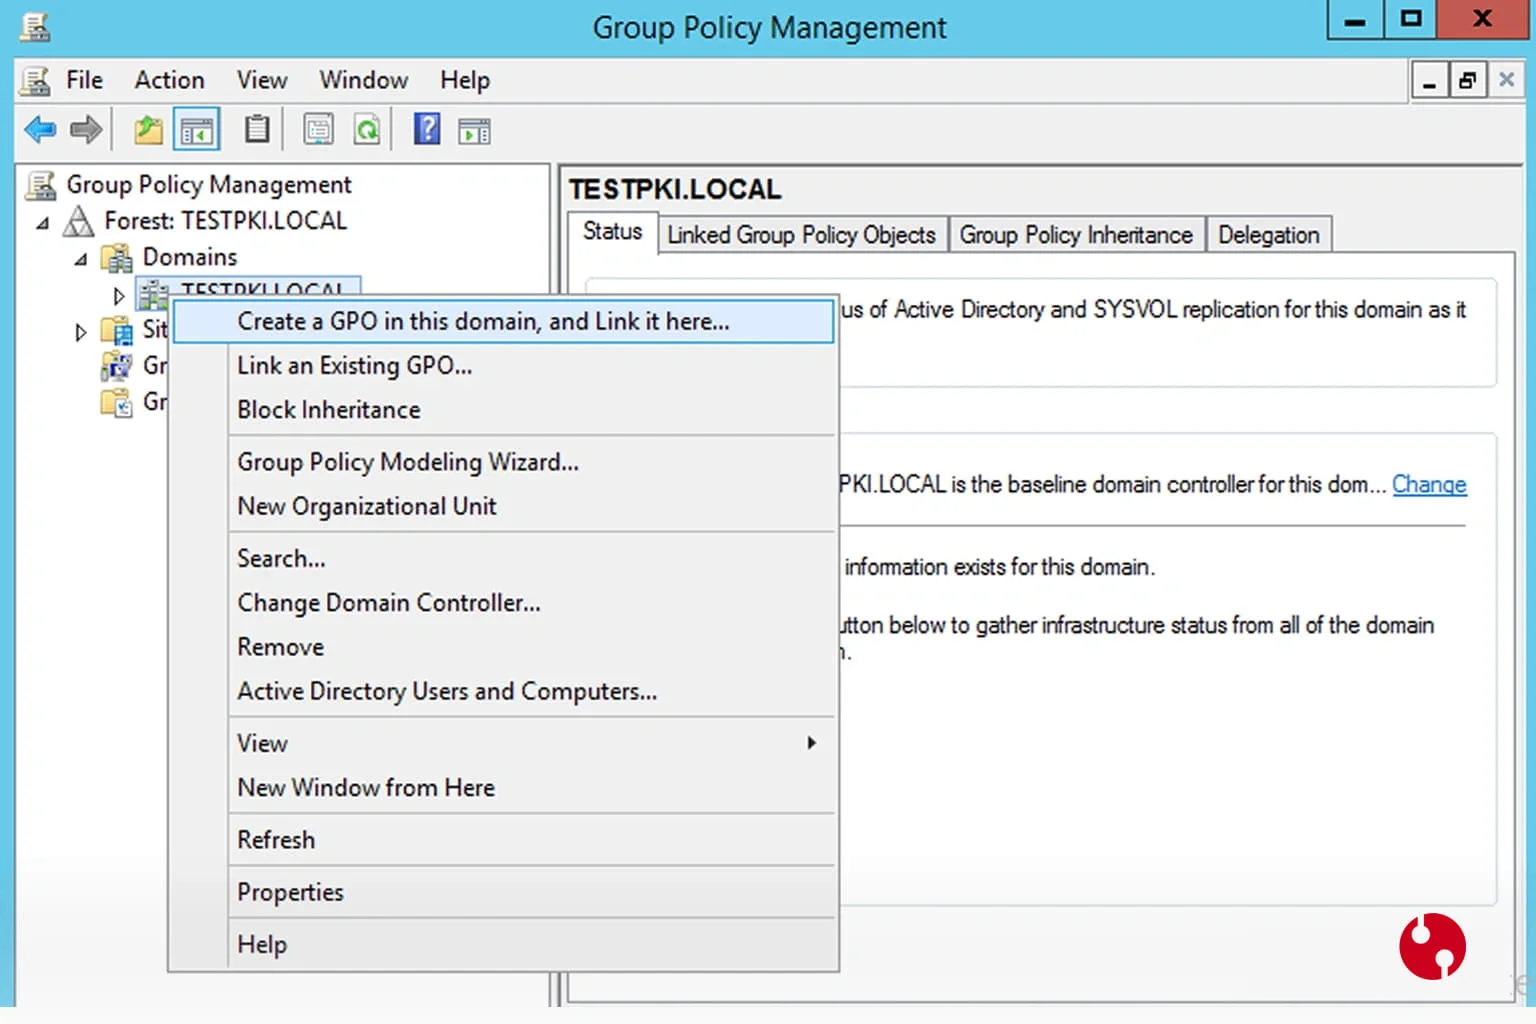The width and height of the screenshot is (1536, 1024).
Task: Click the MMC menu bar app icon
Action: [x=36, y=80]
